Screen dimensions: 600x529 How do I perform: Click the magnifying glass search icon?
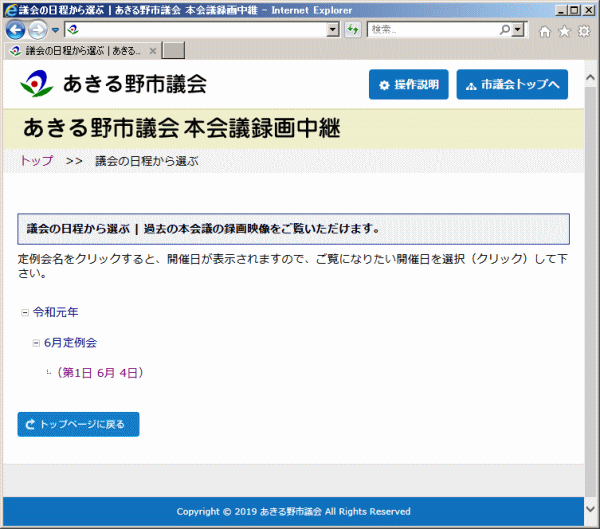505,29
